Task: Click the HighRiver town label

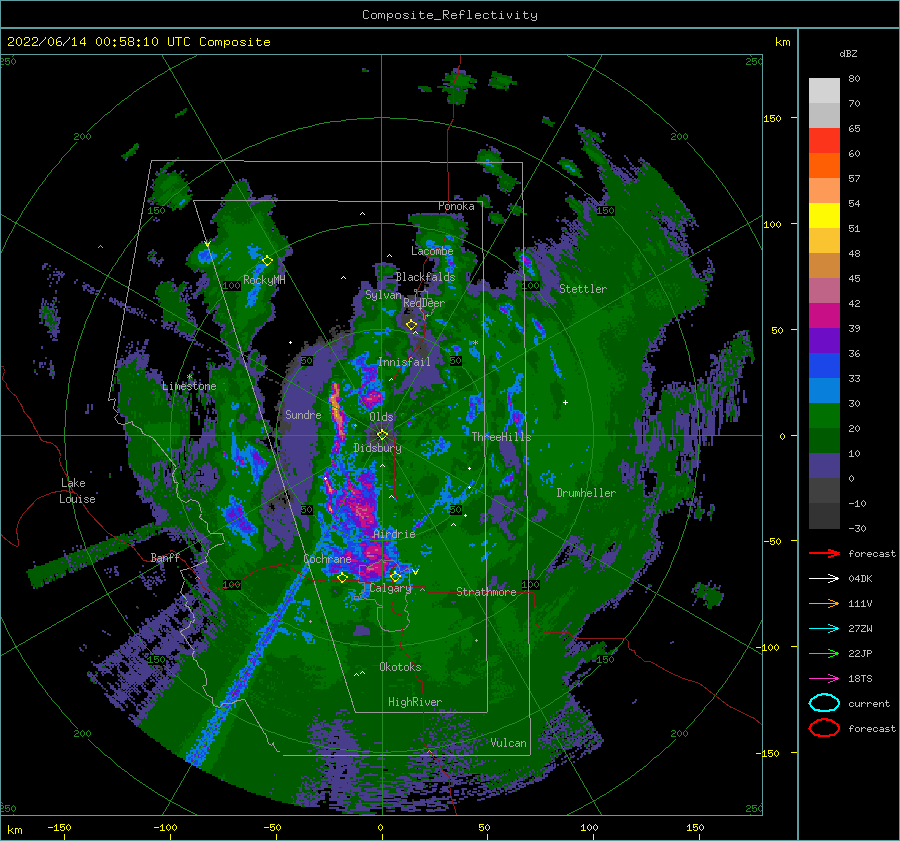Action: 414,702
